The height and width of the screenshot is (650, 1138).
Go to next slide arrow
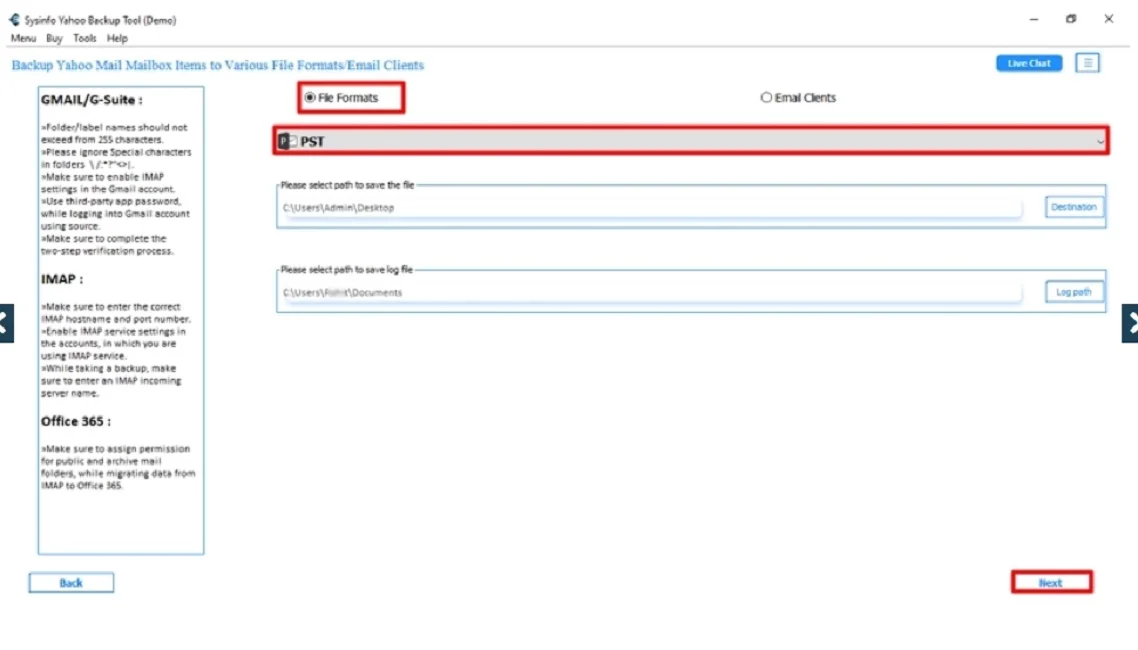tap(1130, 324)
